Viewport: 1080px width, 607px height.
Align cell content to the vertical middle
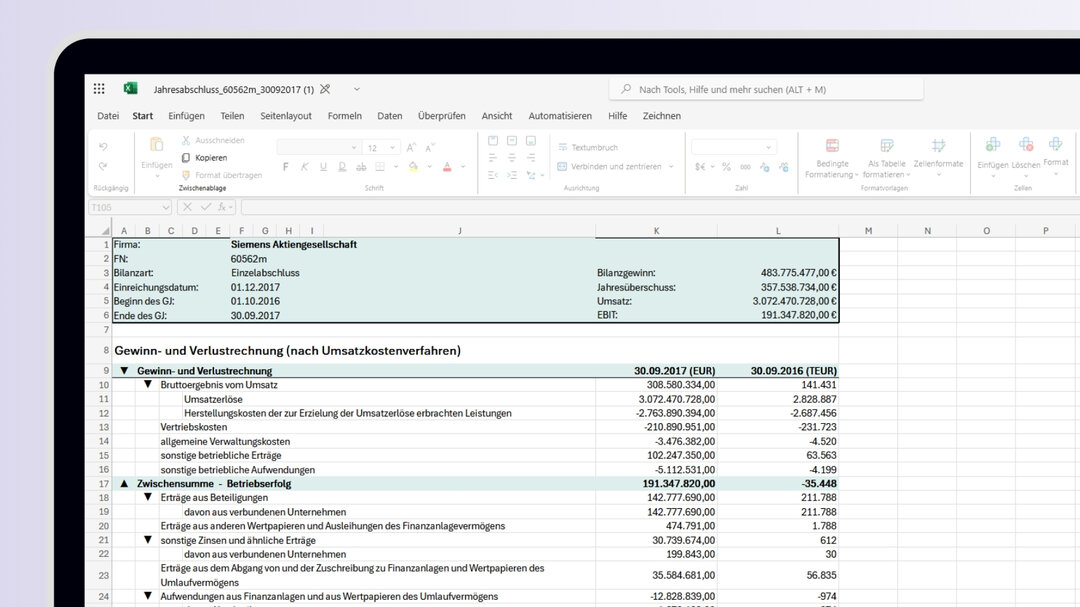tap(512, 141)
